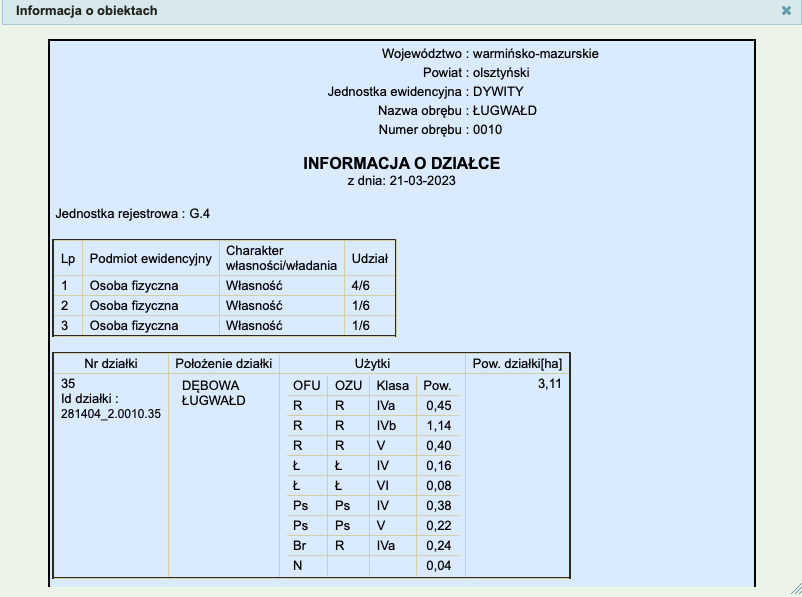Select the 1,14 area value

[x=438, y=425]
